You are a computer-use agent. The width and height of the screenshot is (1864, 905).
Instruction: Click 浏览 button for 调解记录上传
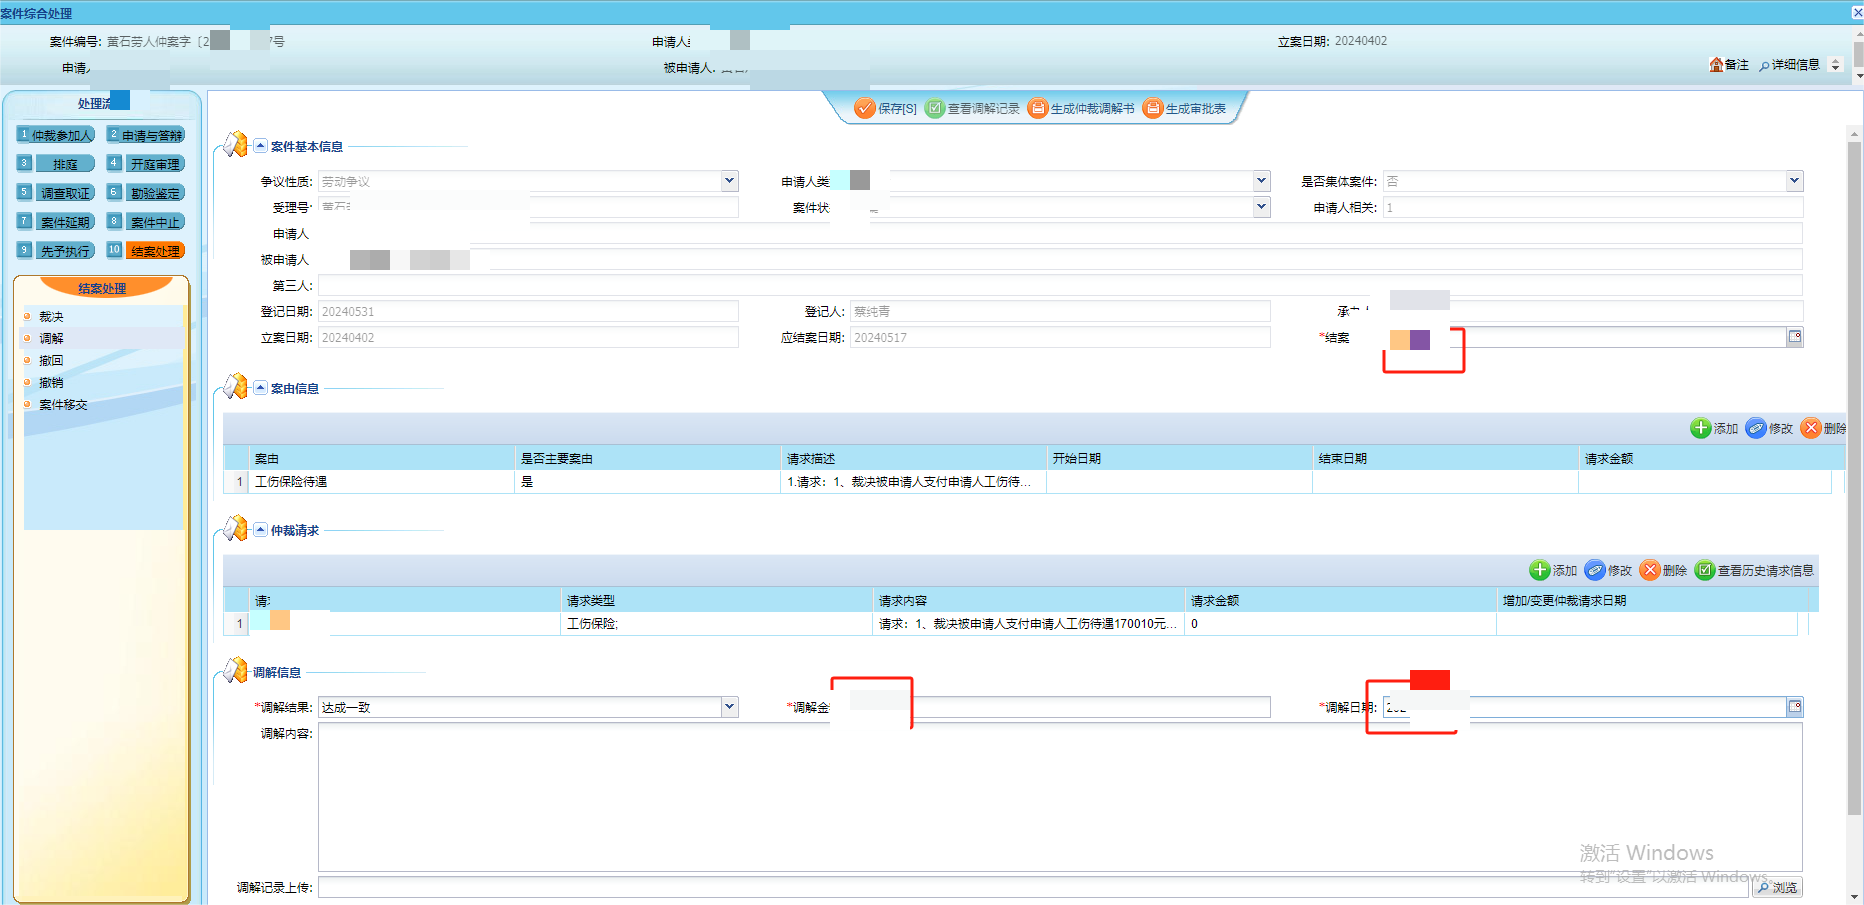click(1777, 887)
